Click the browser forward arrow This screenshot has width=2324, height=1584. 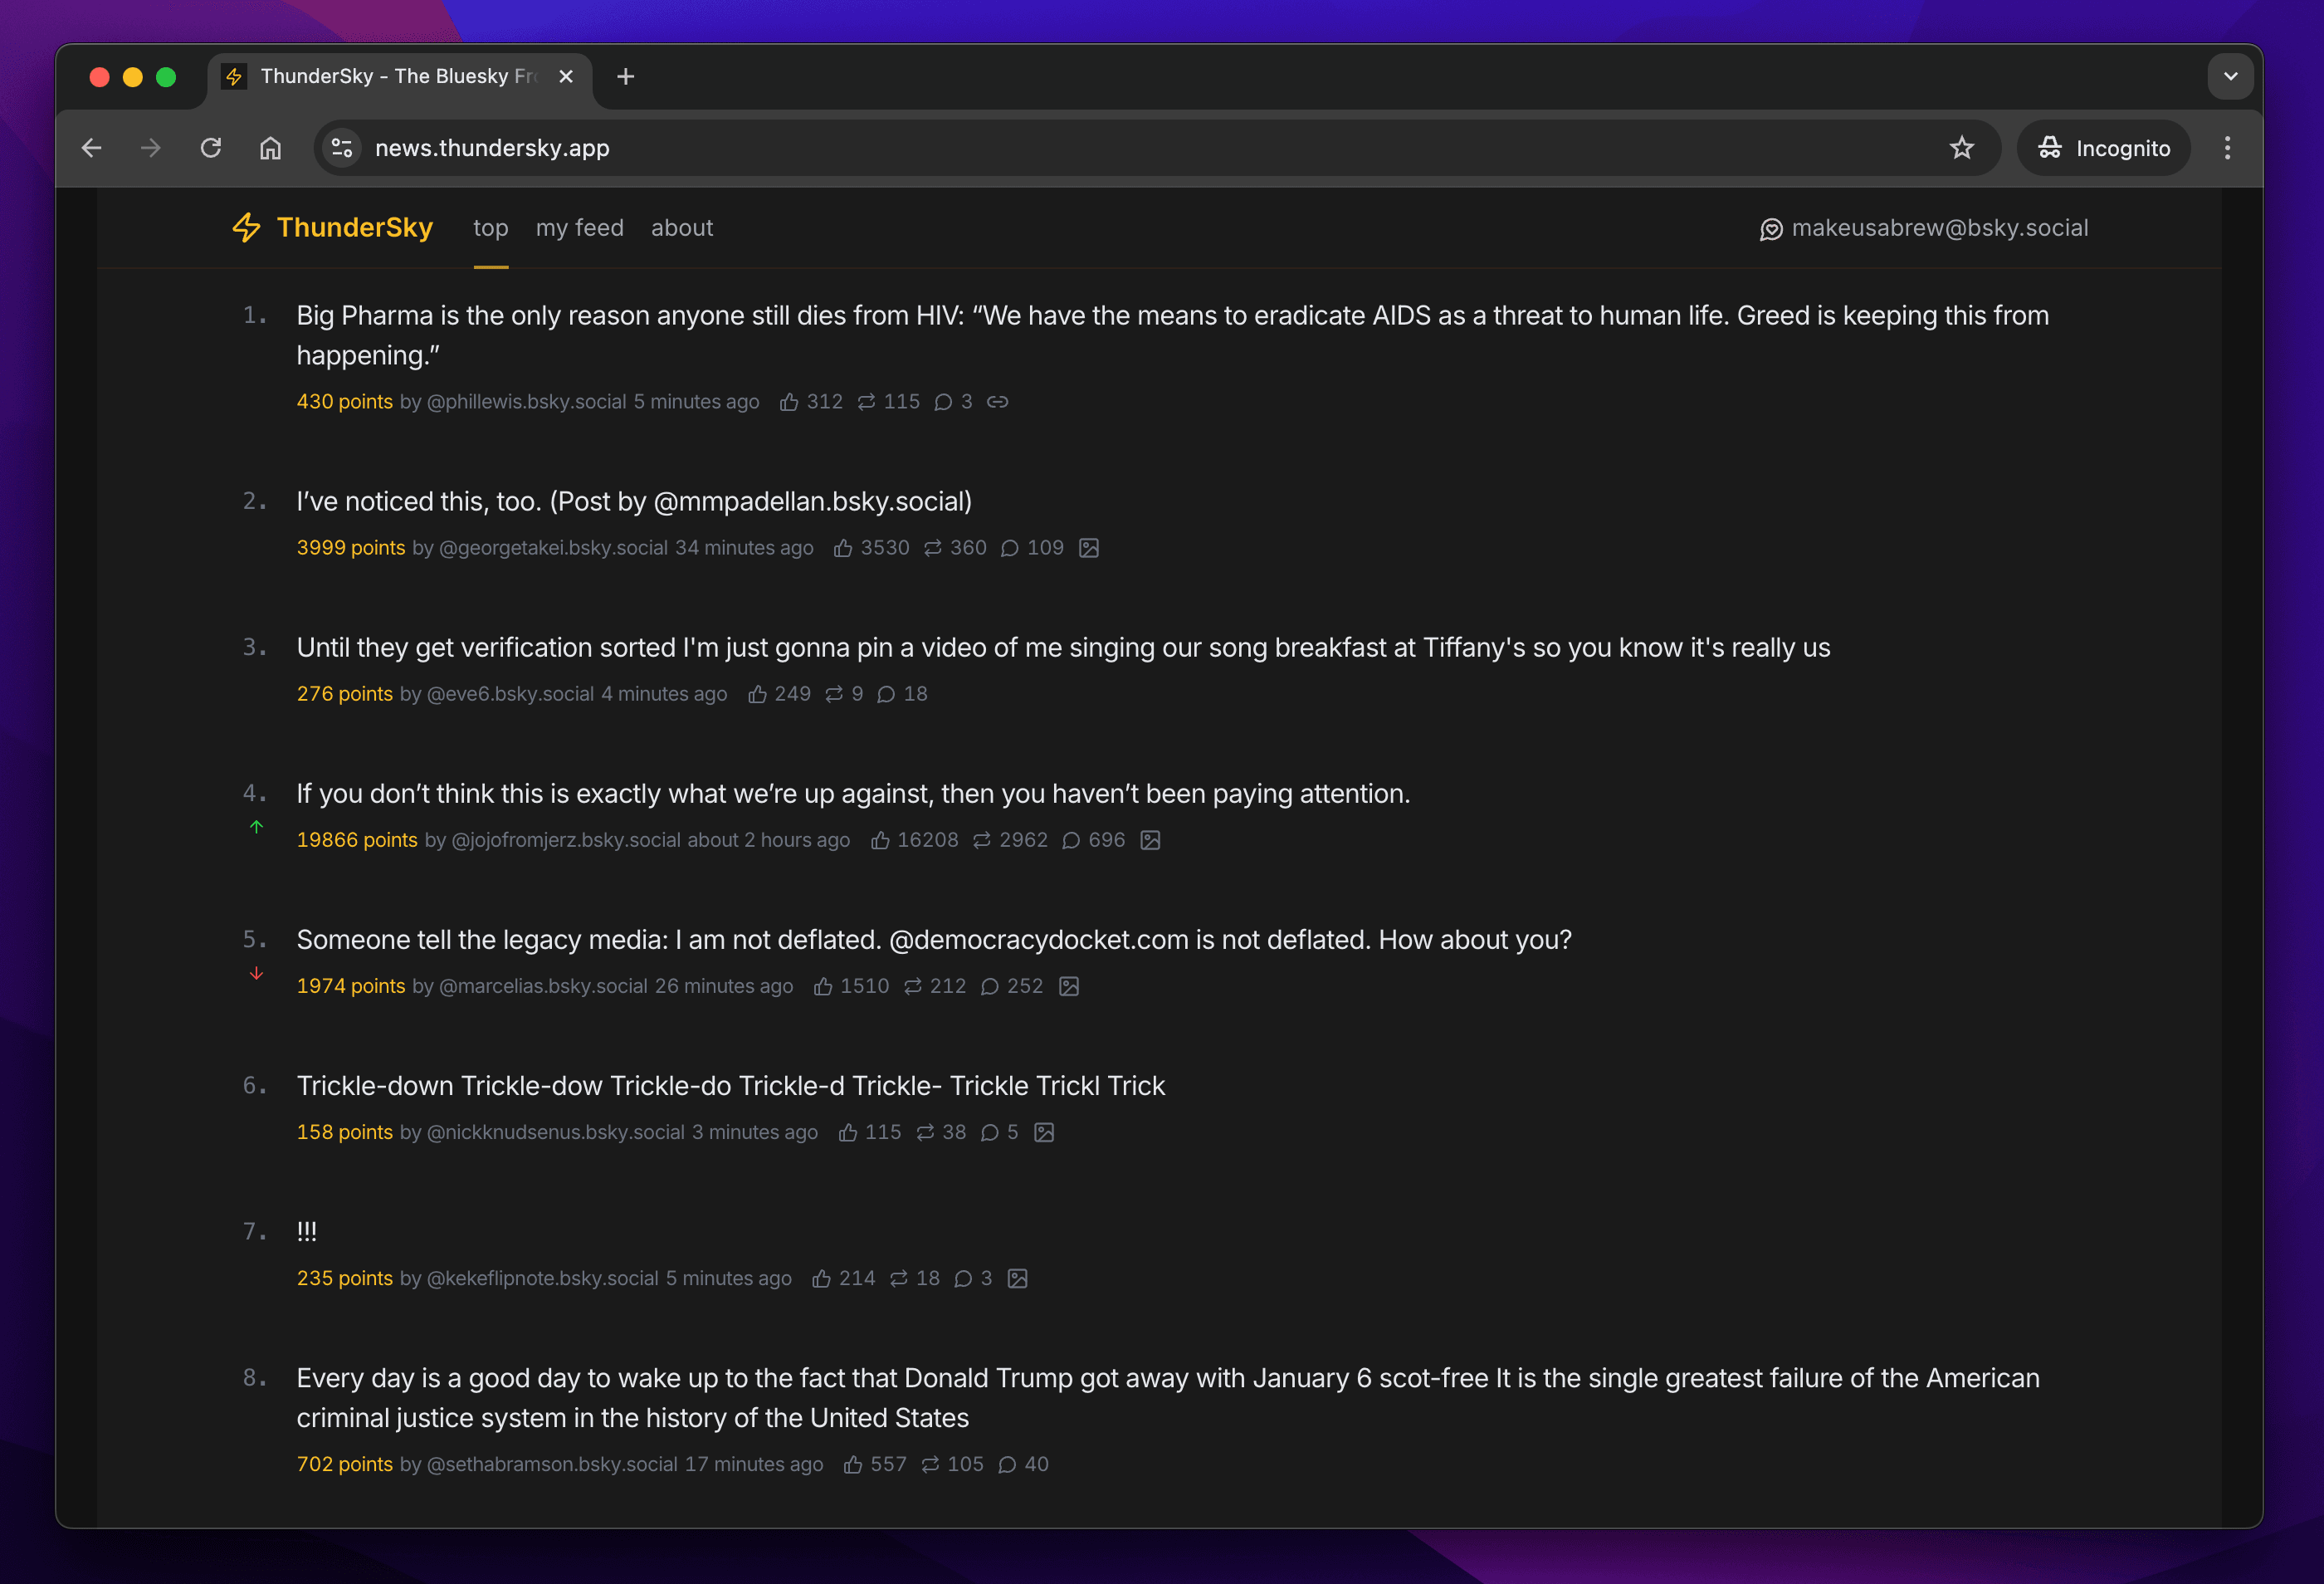(x=151, y=148)
